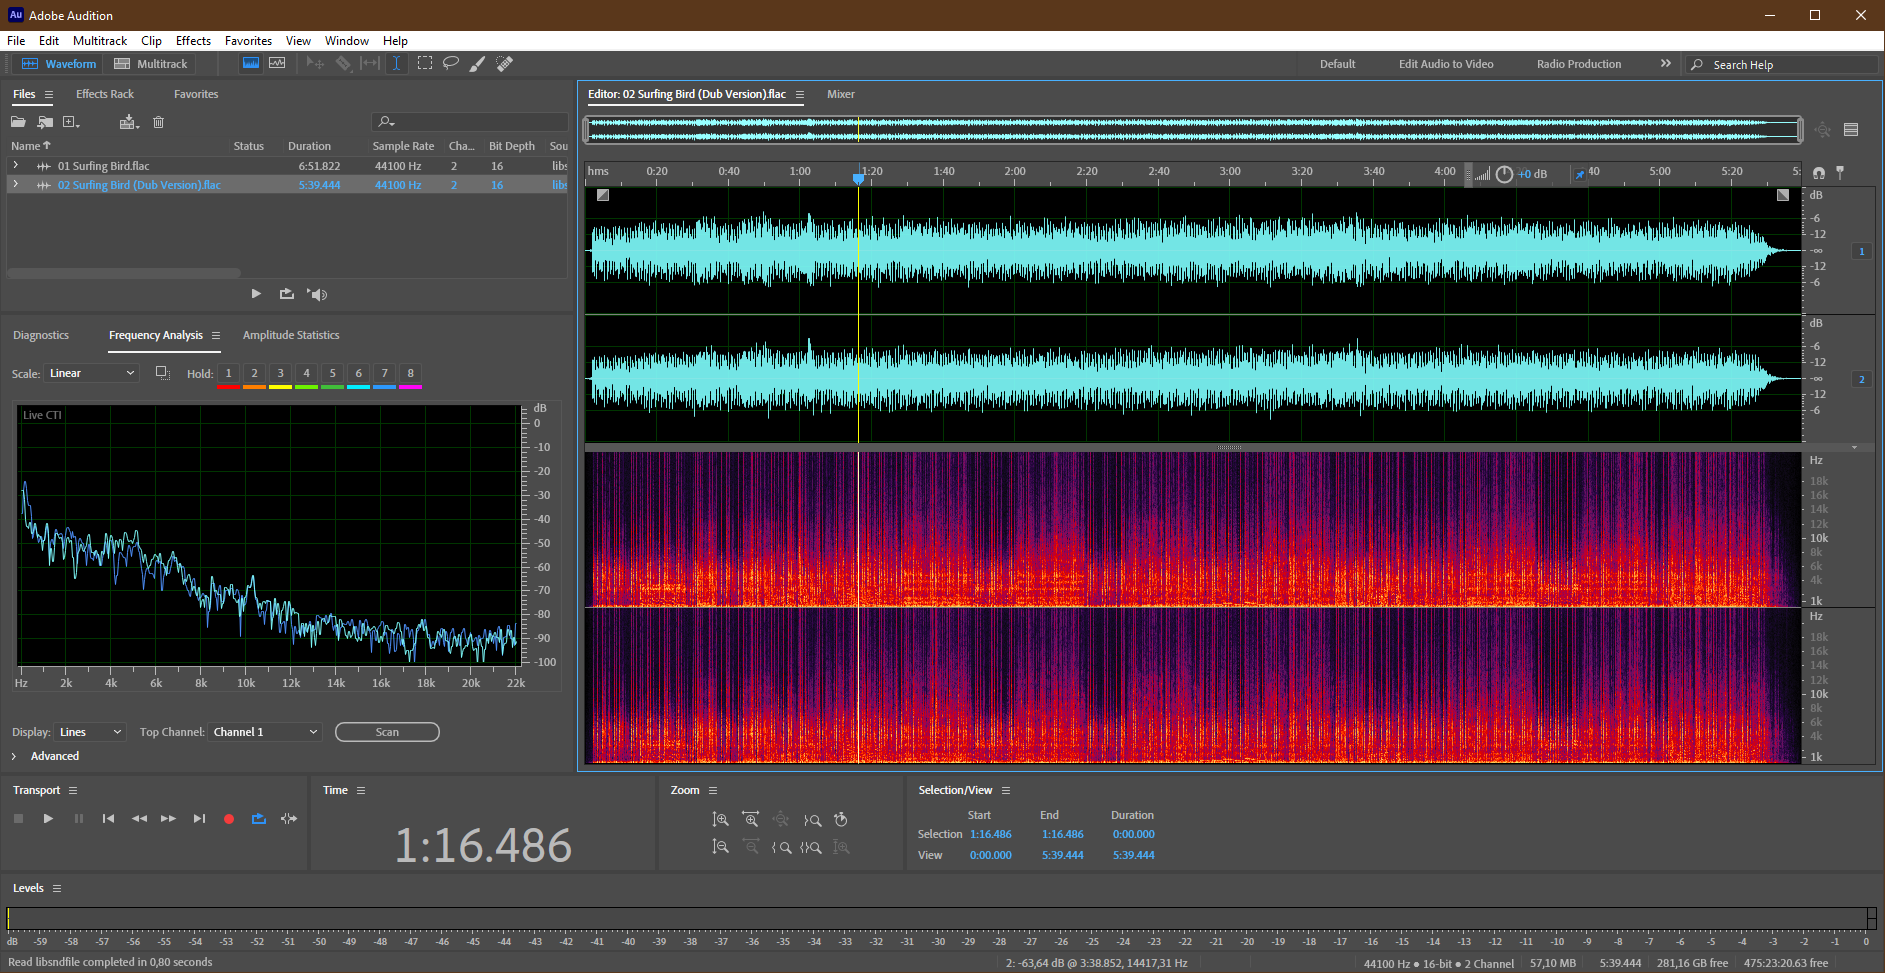Toggle Show Spectral Pitch Display
This screenshot has height=973, width=1885.
tap(277, 63)
